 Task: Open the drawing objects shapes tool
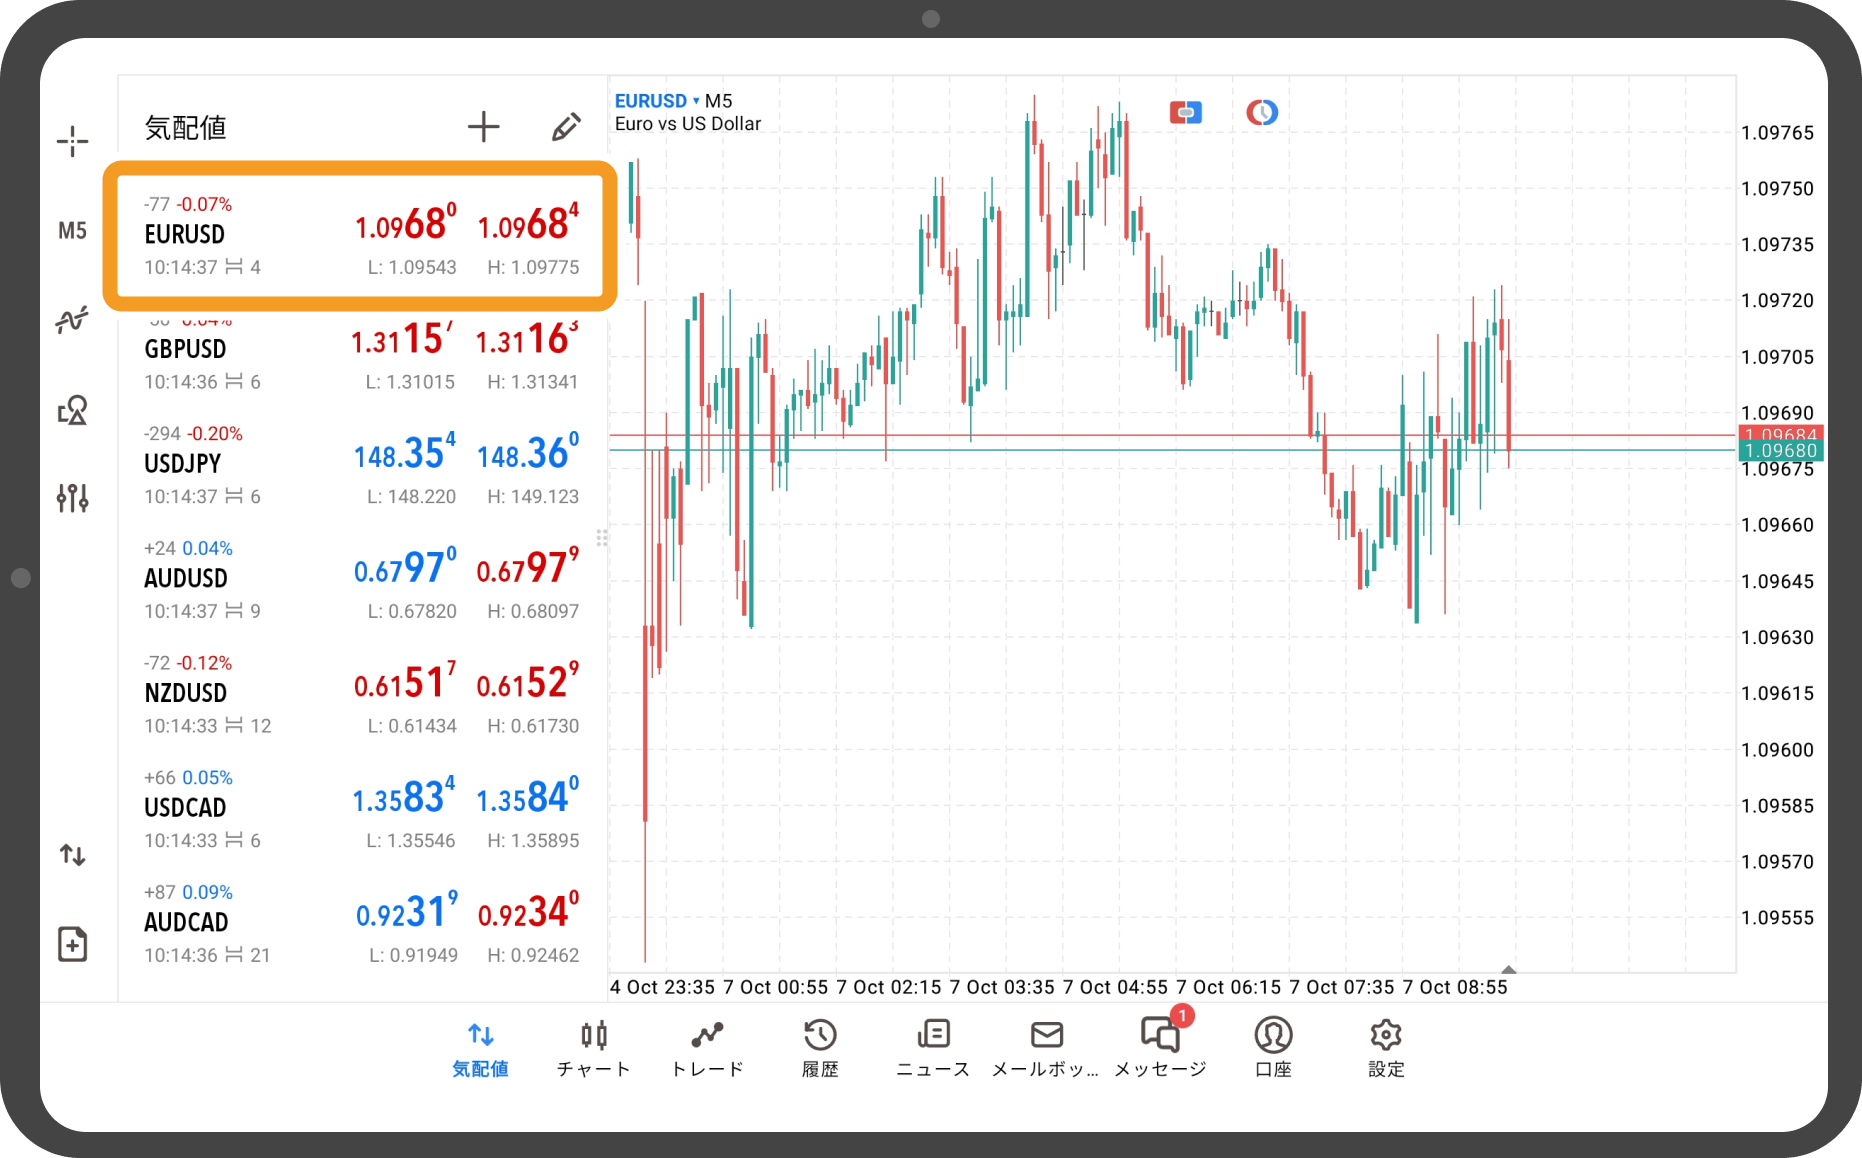click(72, 410)
